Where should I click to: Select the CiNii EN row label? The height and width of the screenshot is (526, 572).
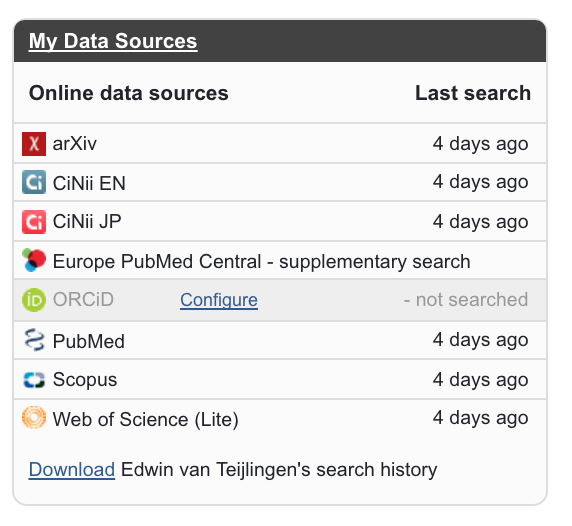pos(89,183)
